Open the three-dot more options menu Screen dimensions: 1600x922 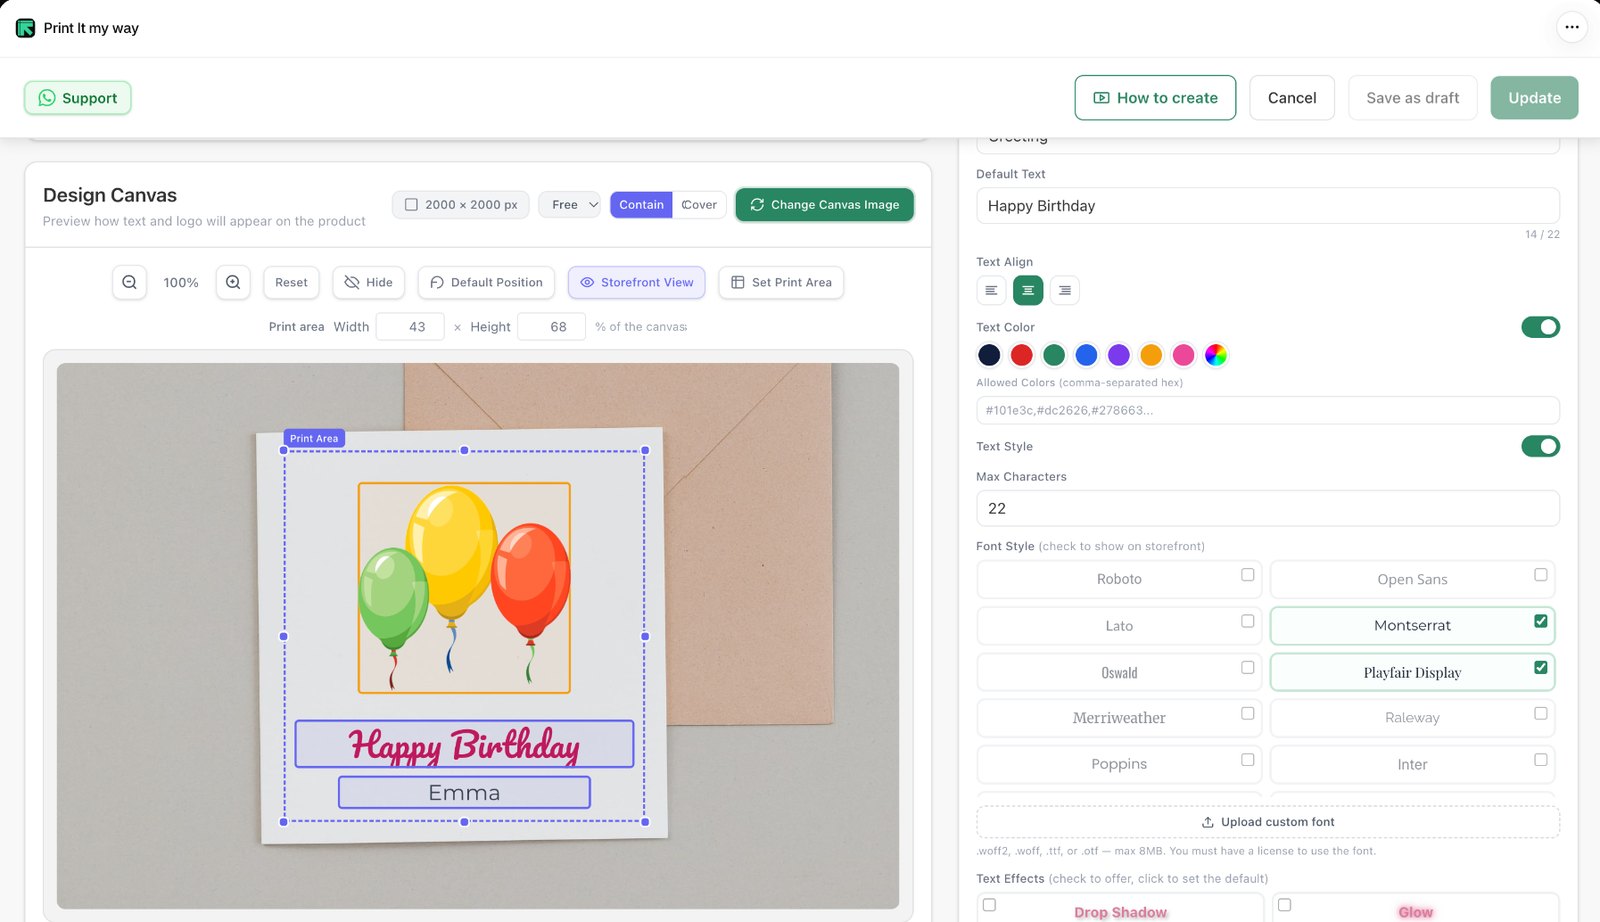pos(1572,27)
